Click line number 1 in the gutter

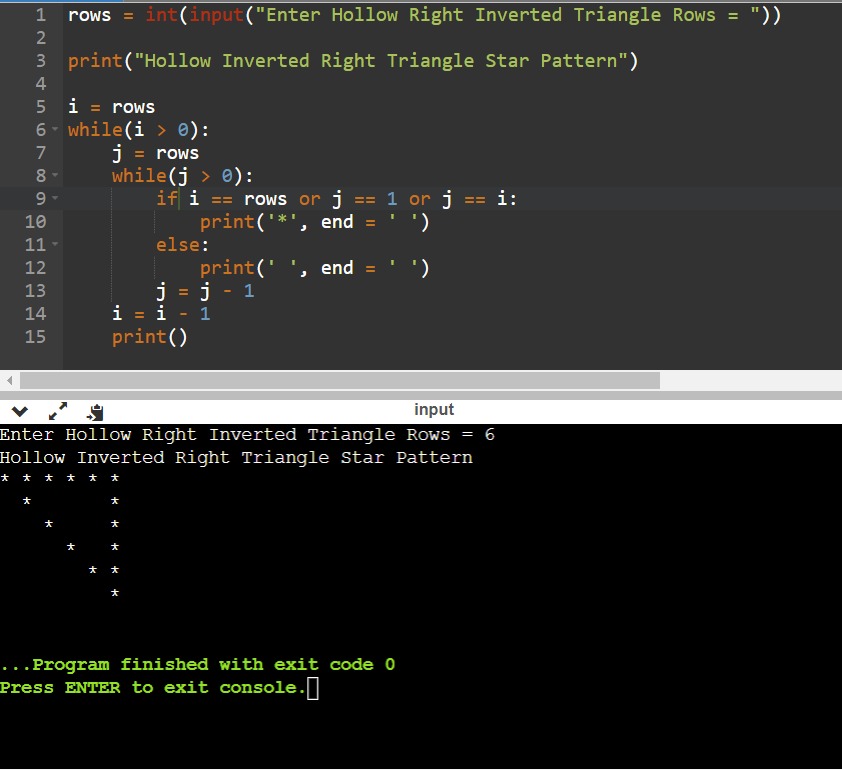click(x=40, y=15)
